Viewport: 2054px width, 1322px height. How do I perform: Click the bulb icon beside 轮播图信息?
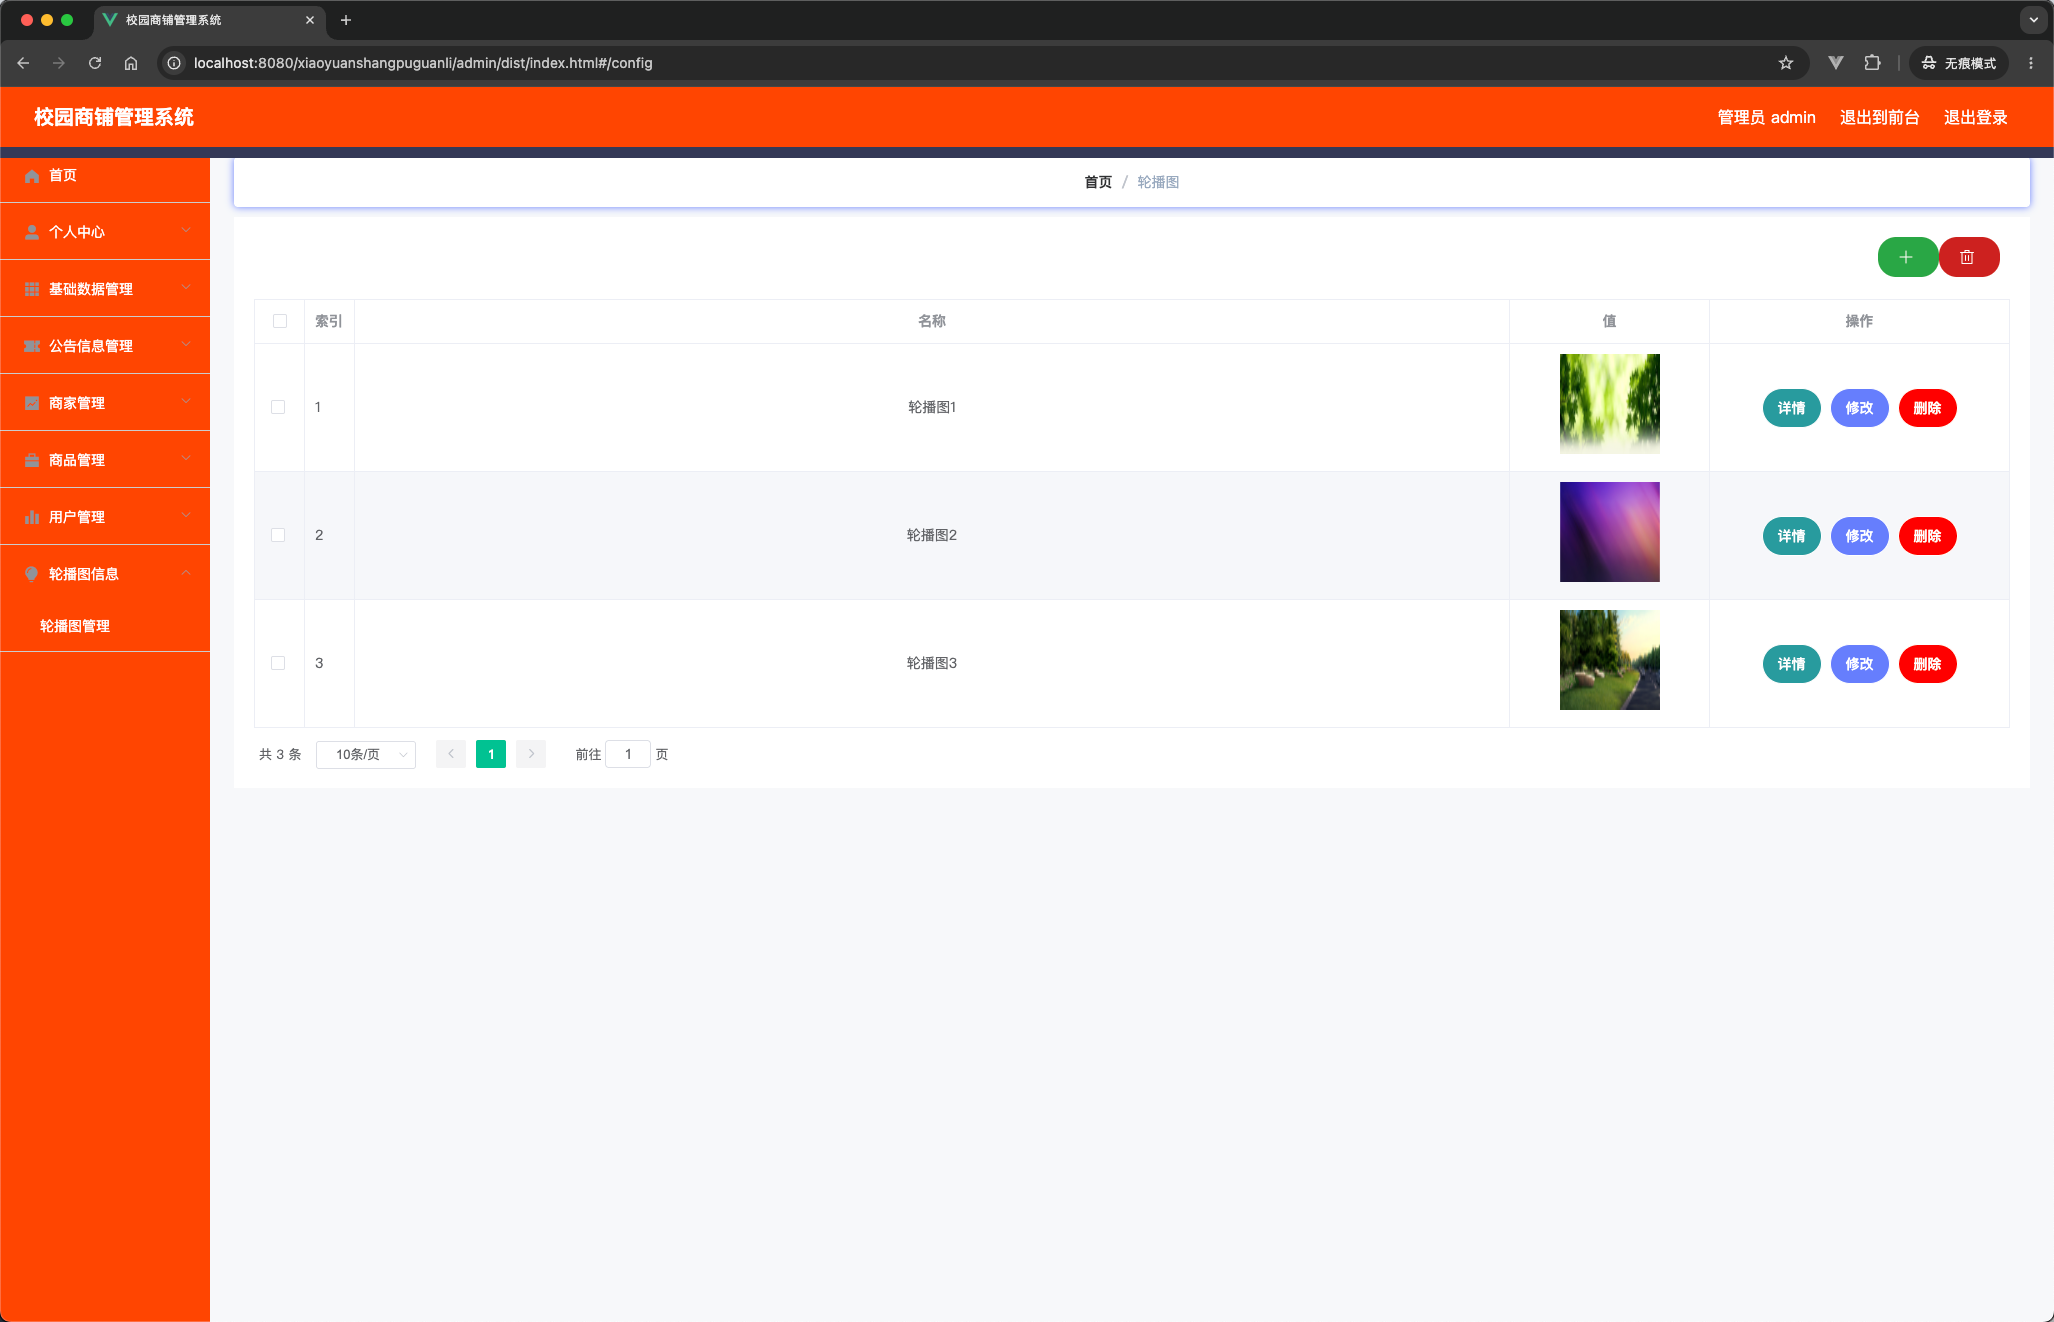click(x=32, y=574)
